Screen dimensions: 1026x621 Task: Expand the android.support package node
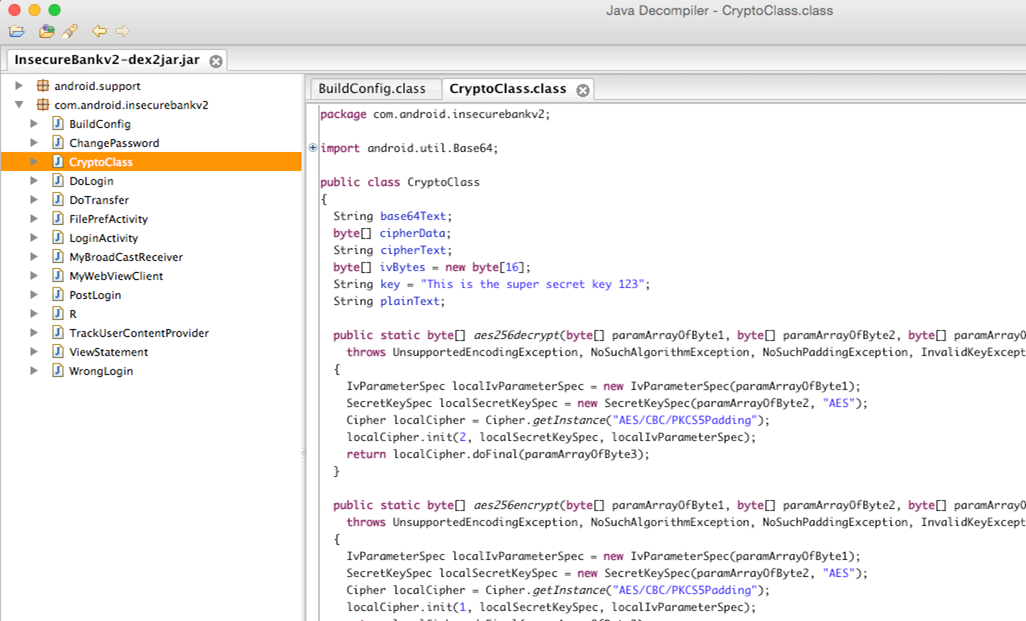[x=19, y=86]
